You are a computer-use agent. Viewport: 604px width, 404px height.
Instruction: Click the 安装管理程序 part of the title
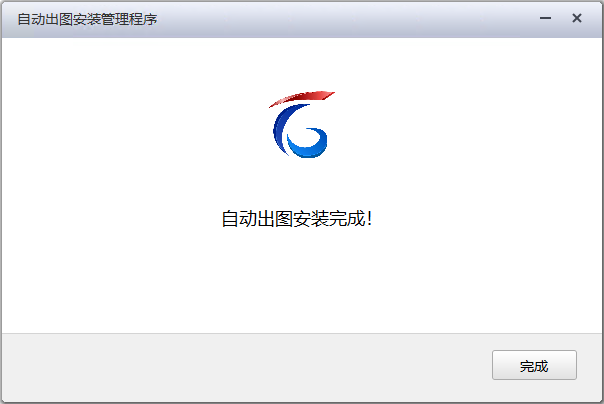coord(116,19)
